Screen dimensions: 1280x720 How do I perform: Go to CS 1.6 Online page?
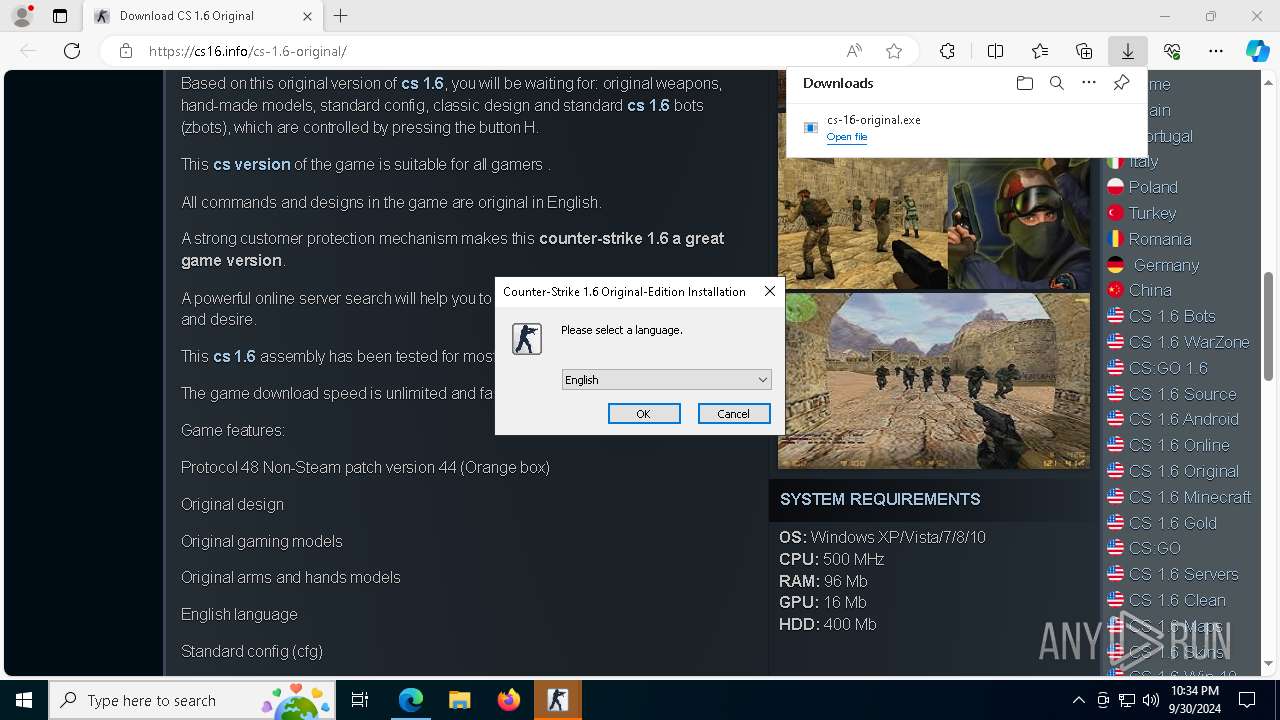tap(1179, 445)
